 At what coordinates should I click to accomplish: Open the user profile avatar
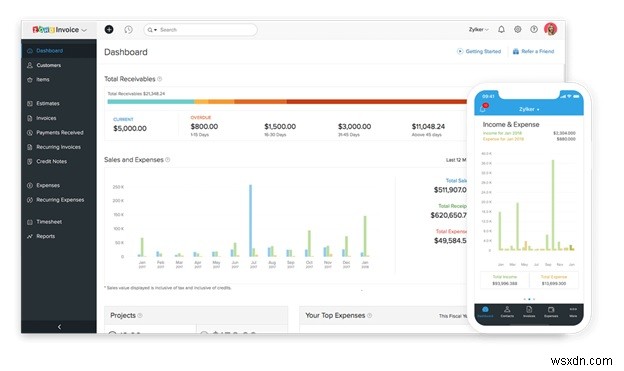coord(551,29)
